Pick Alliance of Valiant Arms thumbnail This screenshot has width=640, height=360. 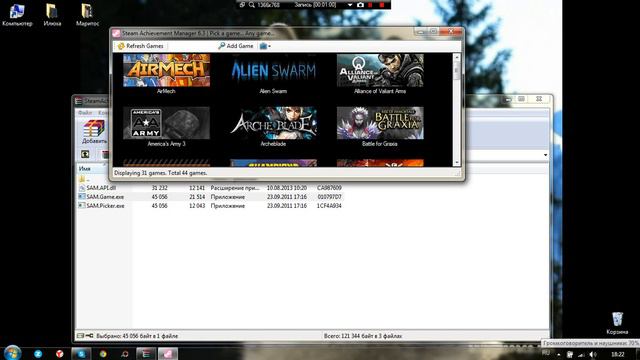tap(380, 70)
